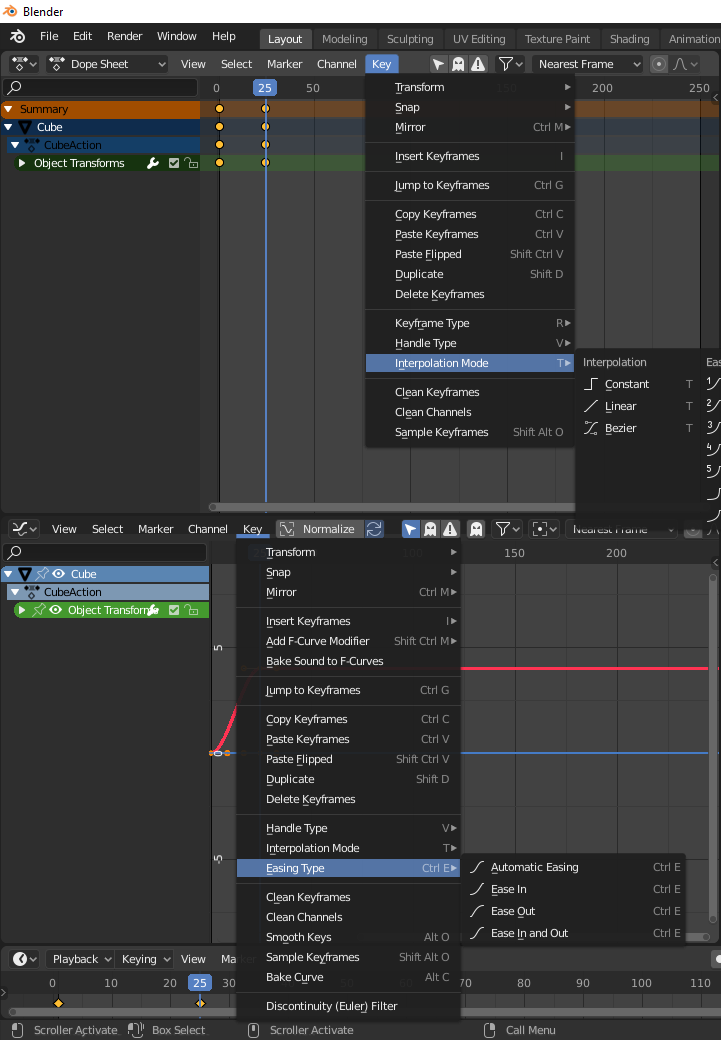Open the Dope Sheet mode dropdown

(107, 64)
